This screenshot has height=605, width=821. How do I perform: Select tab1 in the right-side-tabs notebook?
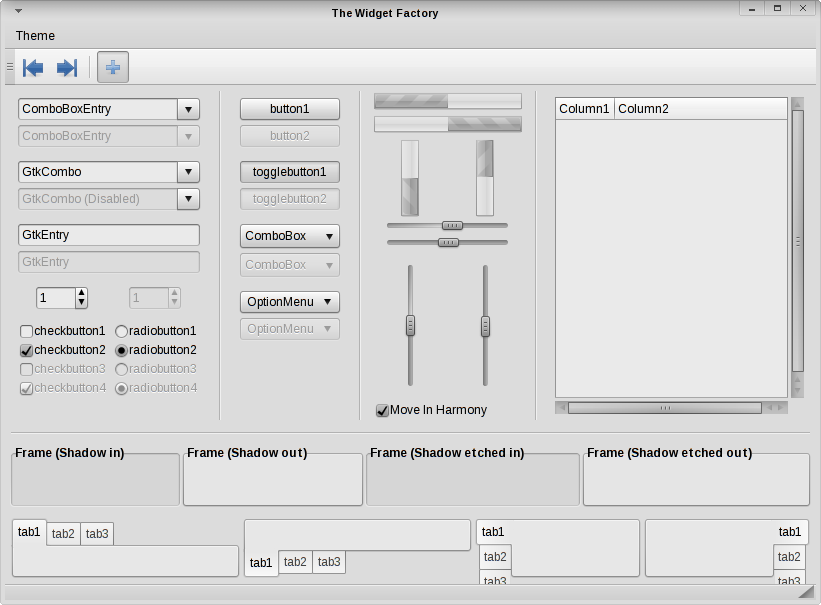790,532
